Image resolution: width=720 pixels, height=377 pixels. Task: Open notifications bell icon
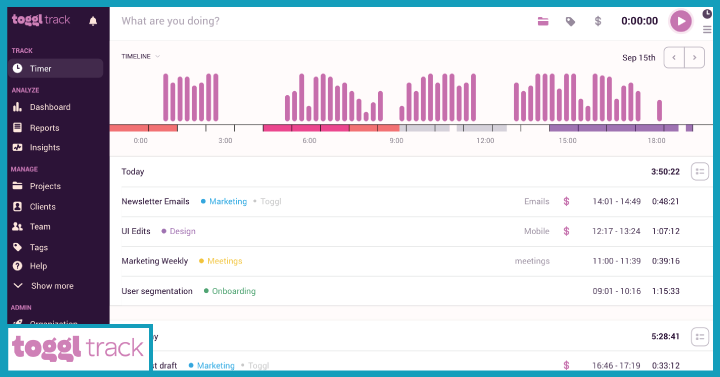pyautogui.click(x=93, y=21)
